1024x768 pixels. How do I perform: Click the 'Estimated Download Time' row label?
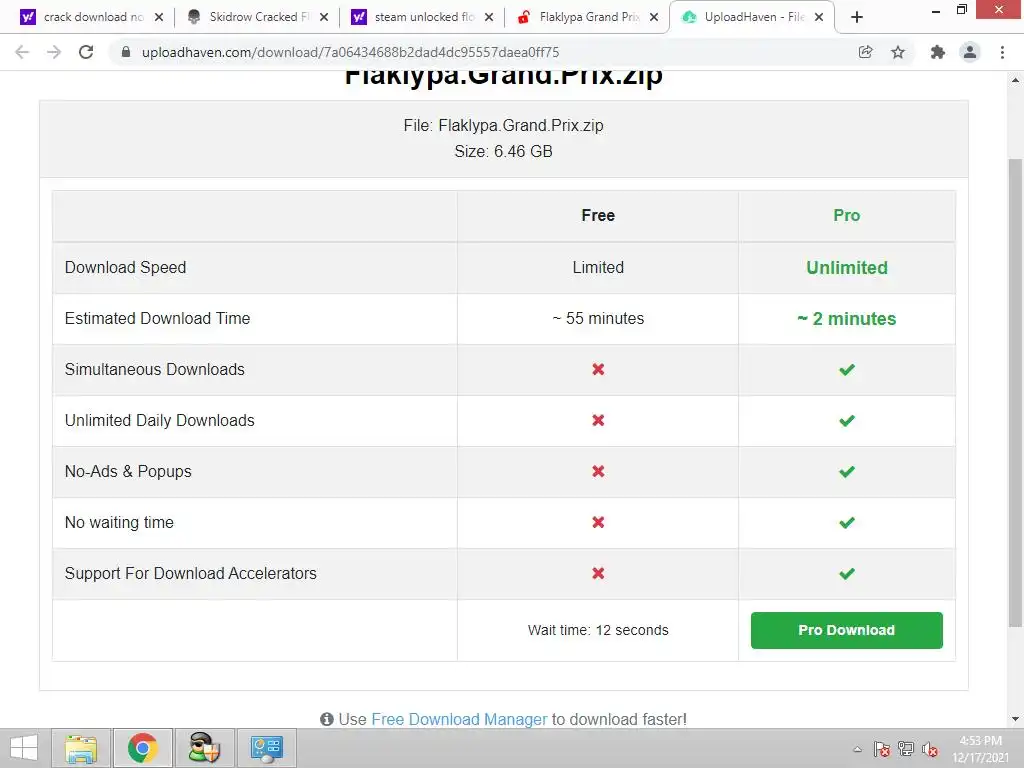coord(157,319)
